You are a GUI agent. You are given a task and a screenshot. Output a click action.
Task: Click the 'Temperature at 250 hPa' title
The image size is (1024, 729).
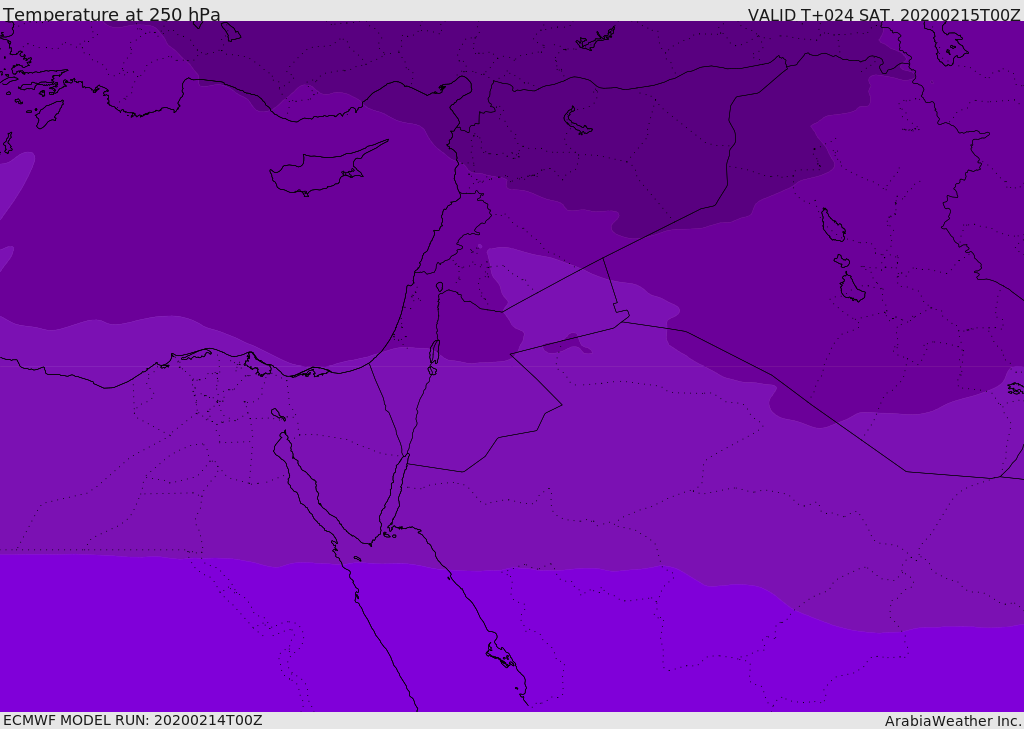[112, 14]
